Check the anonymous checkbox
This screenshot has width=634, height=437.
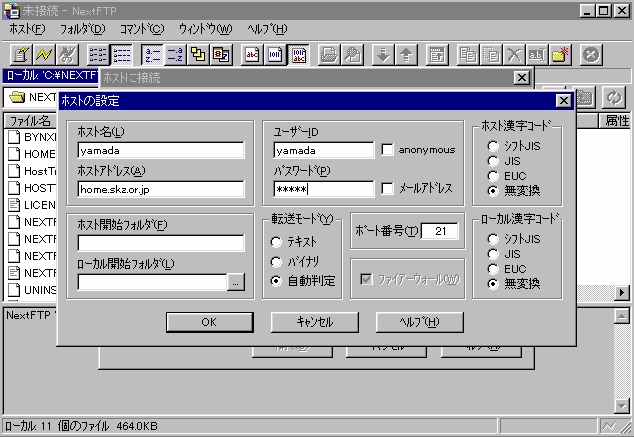[387, 150]
